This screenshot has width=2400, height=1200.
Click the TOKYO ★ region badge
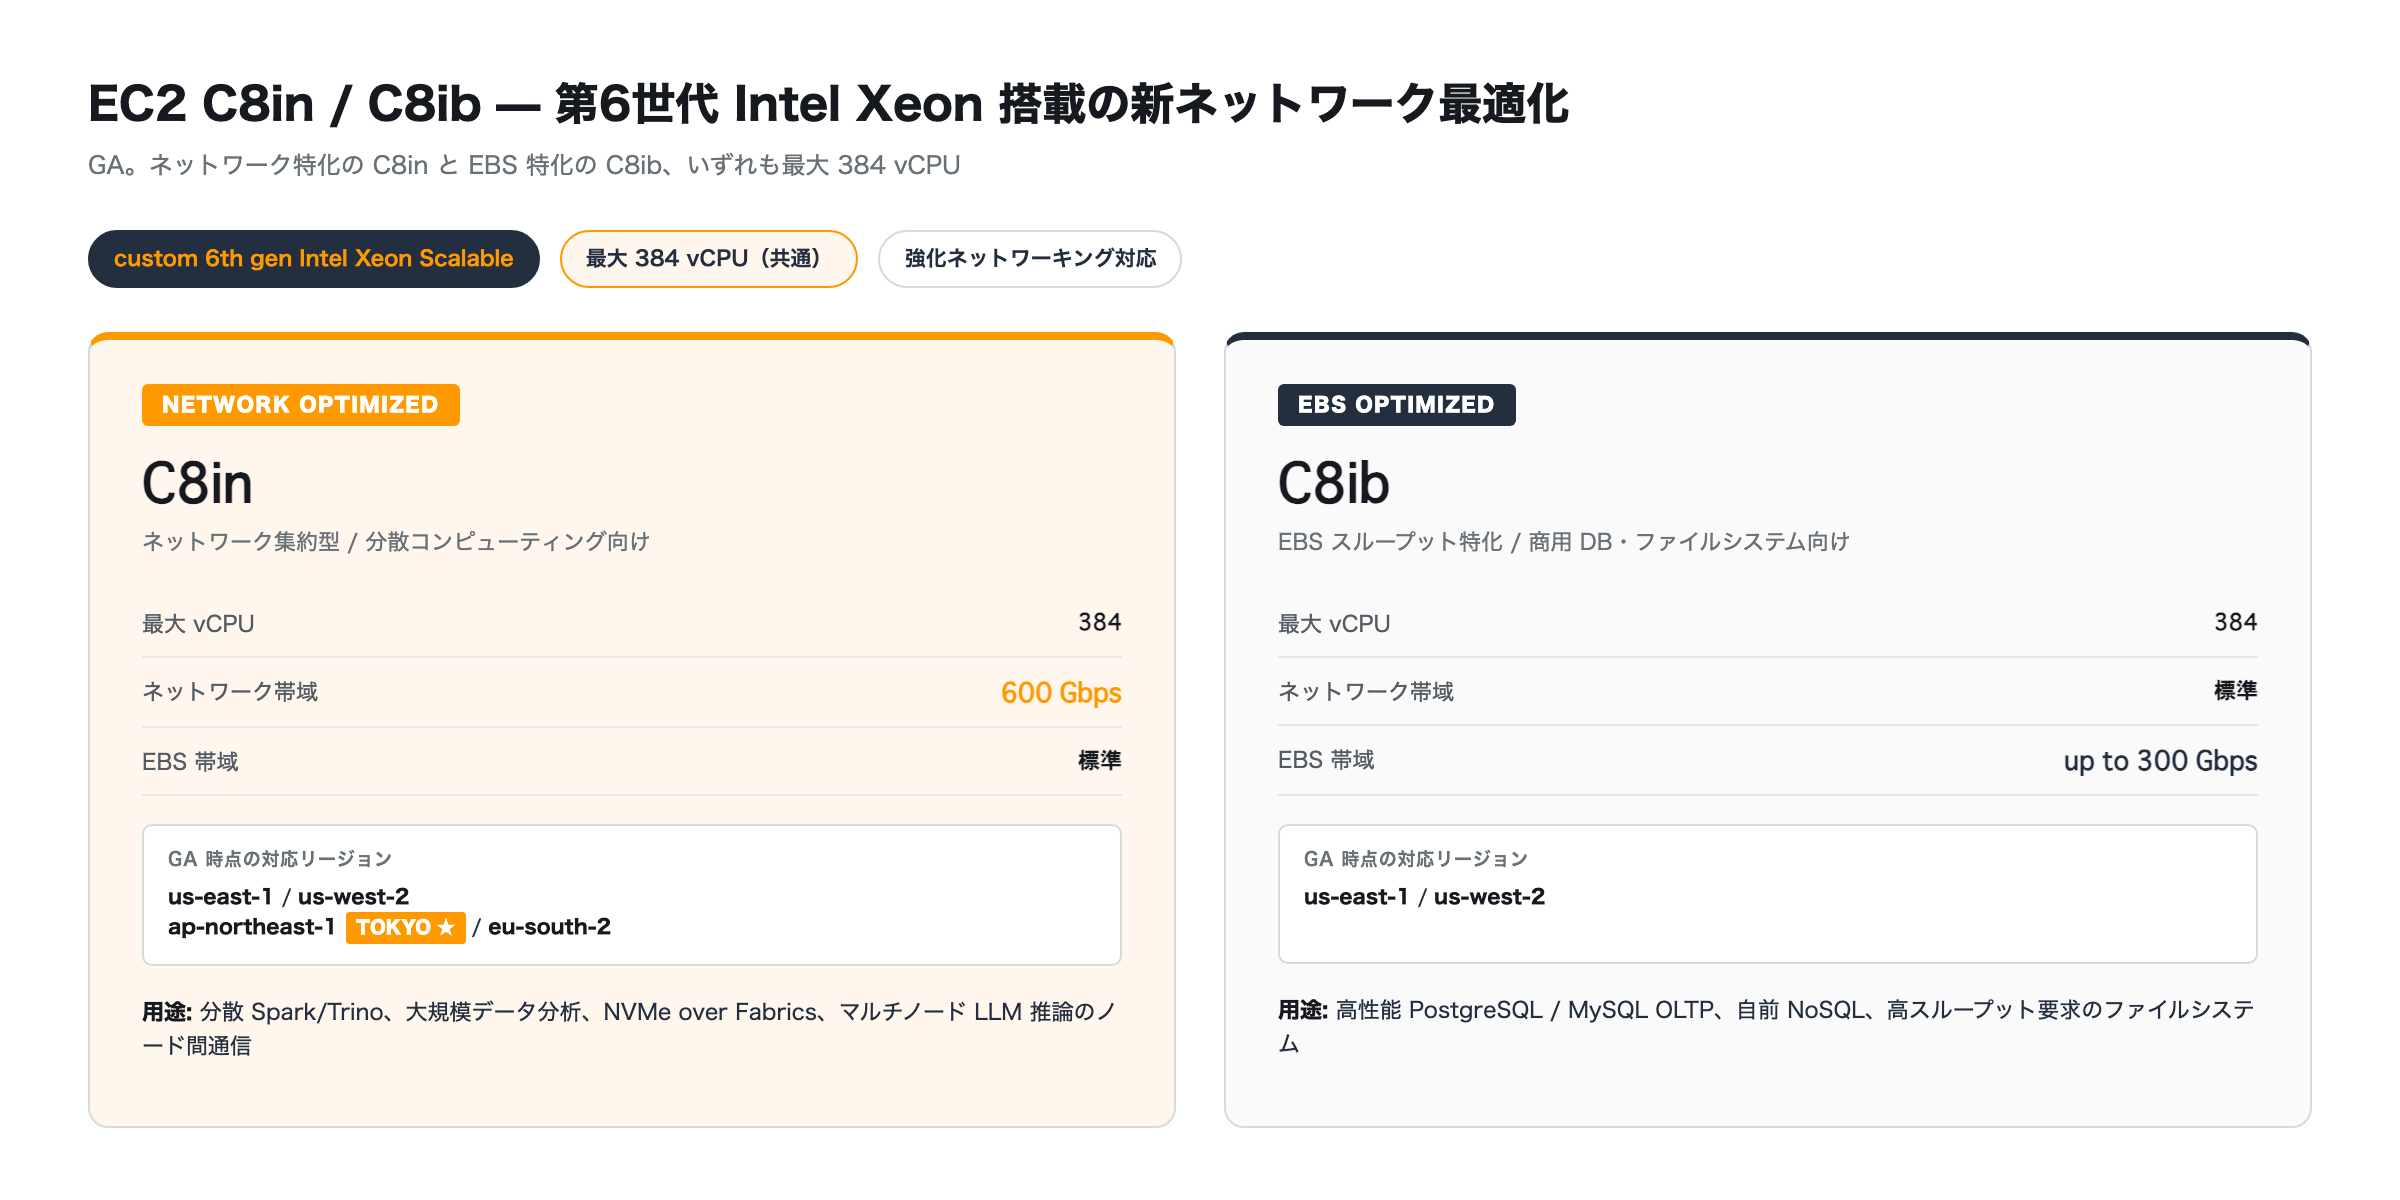[406, 927]
